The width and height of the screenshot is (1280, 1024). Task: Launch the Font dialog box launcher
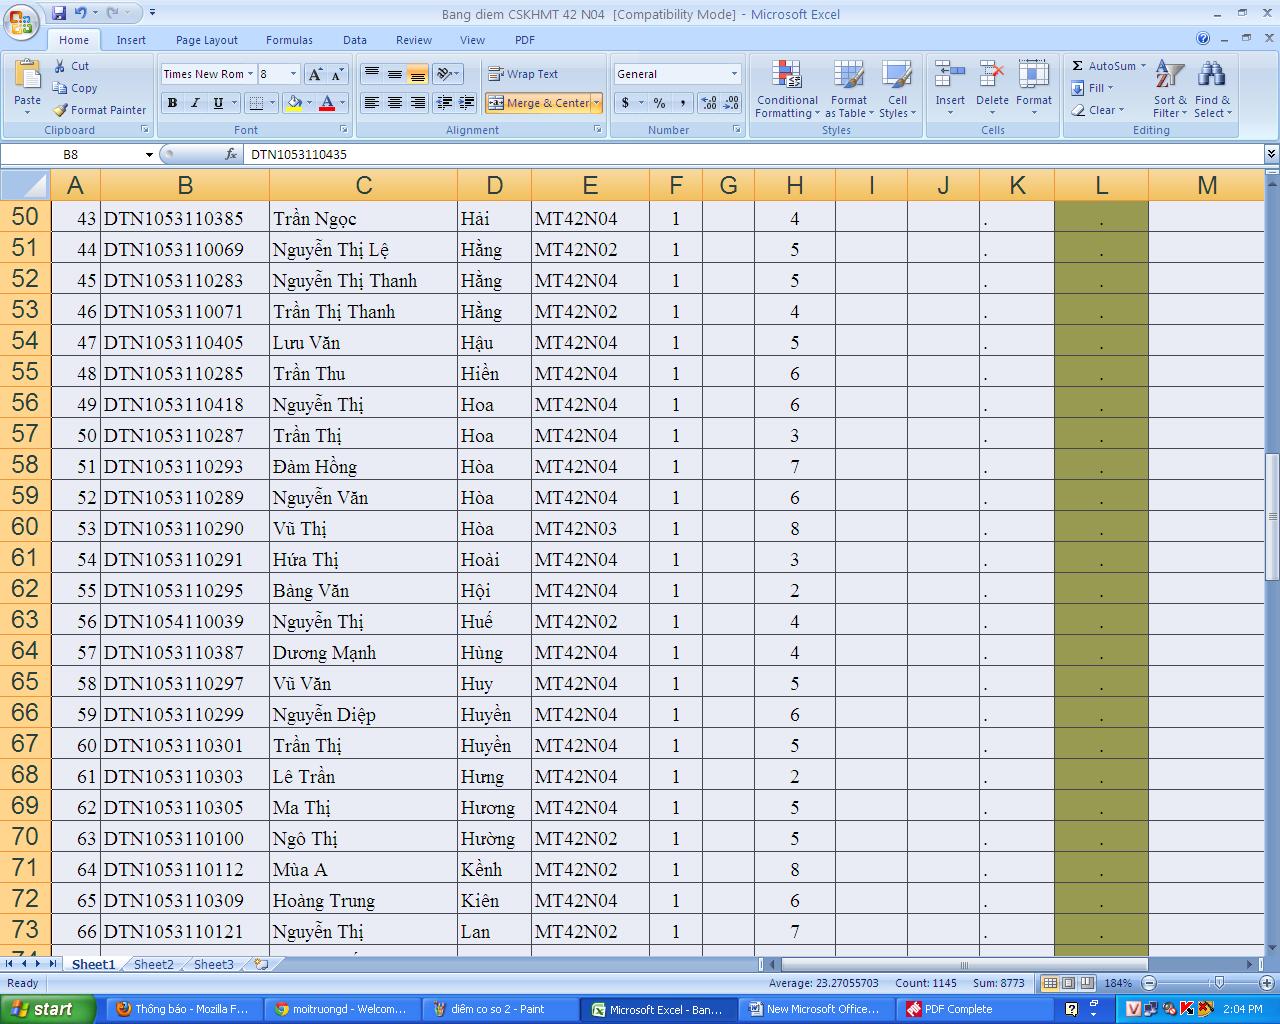tap(344, 130)
